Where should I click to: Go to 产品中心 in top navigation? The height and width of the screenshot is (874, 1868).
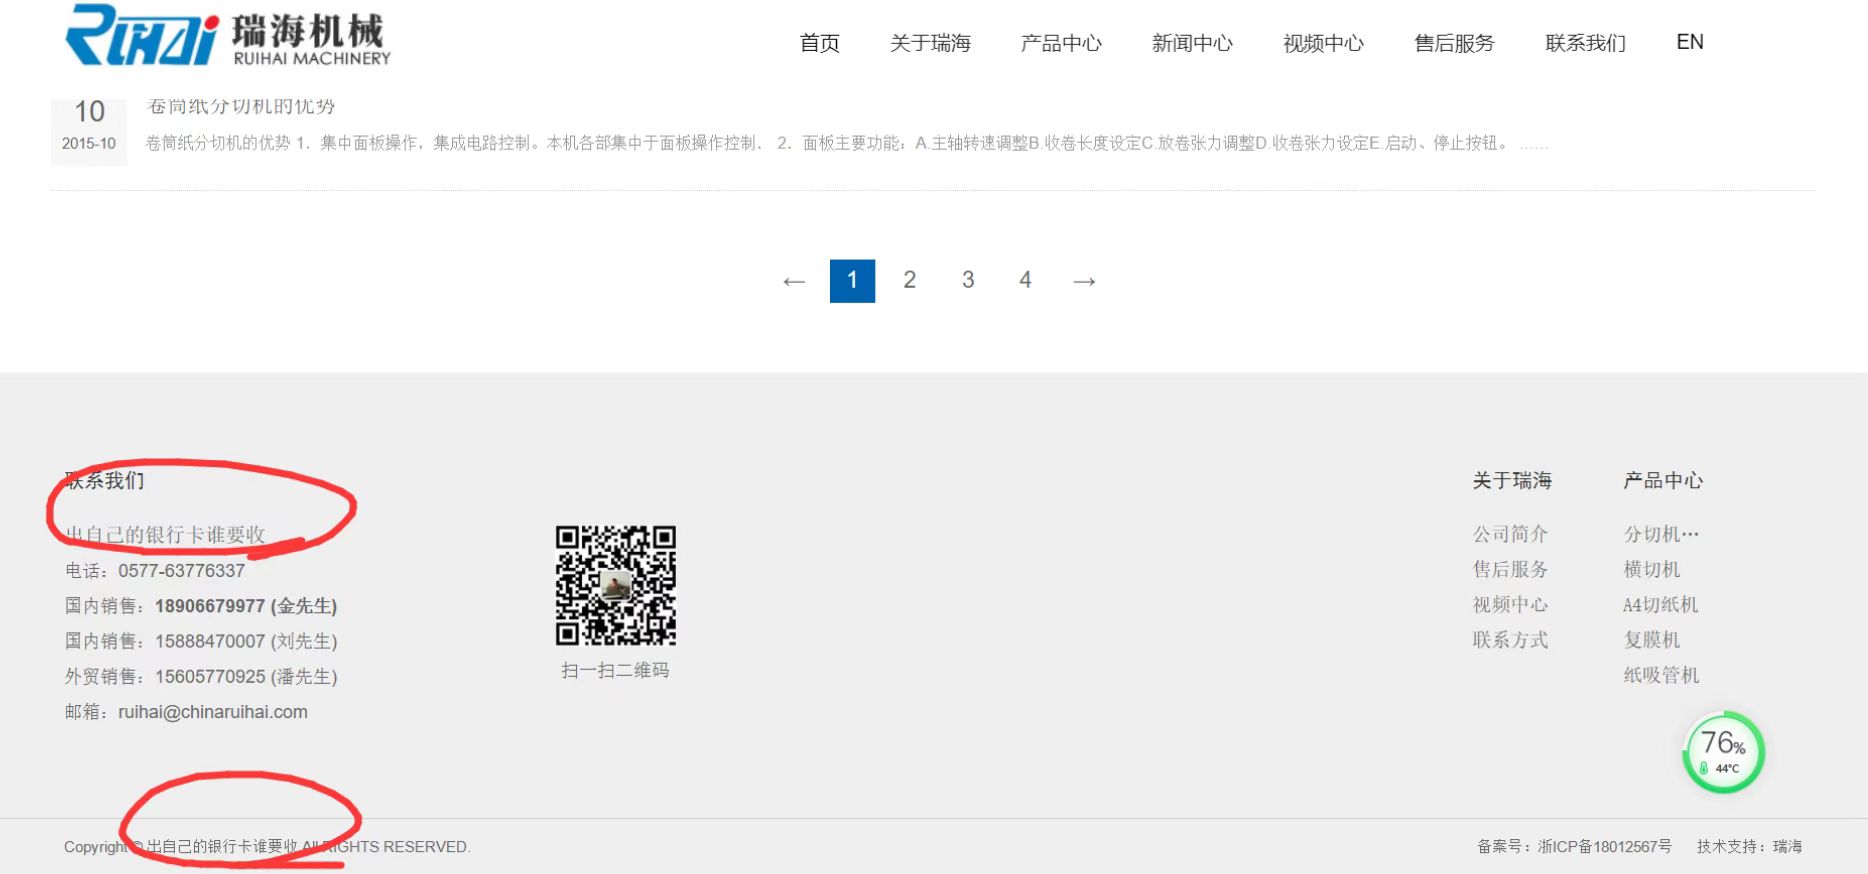tap(1061, 43)
